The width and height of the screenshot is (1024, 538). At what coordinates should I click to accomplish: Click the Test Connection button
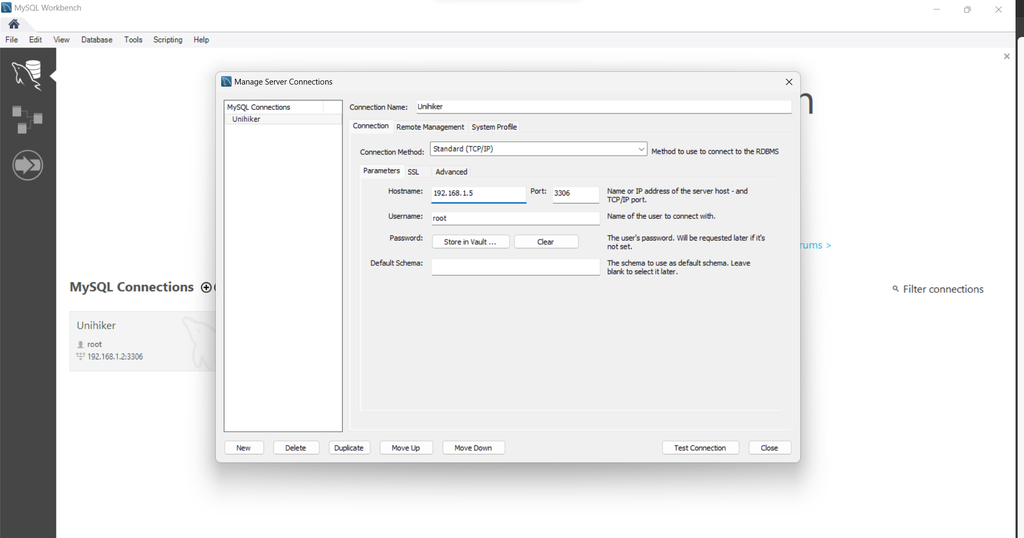(x=700, y=448)
